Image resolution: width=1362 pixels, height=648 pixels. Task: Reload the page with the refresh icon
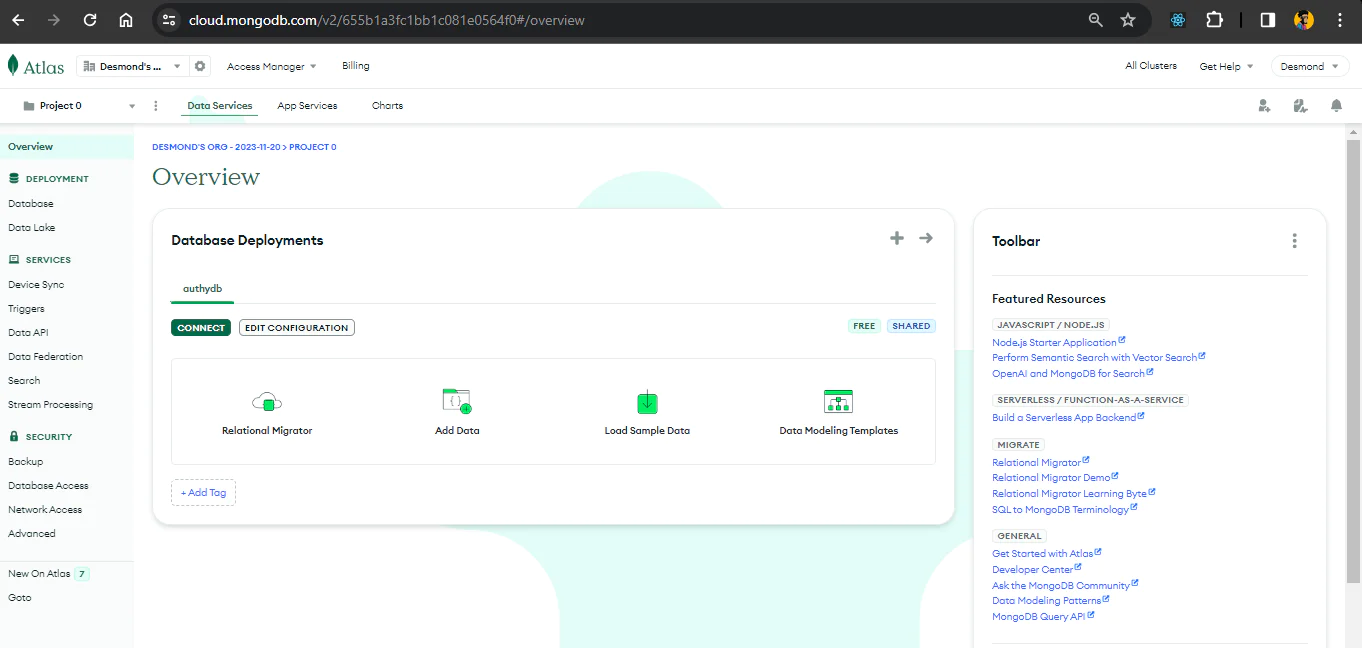pos(90,20)
